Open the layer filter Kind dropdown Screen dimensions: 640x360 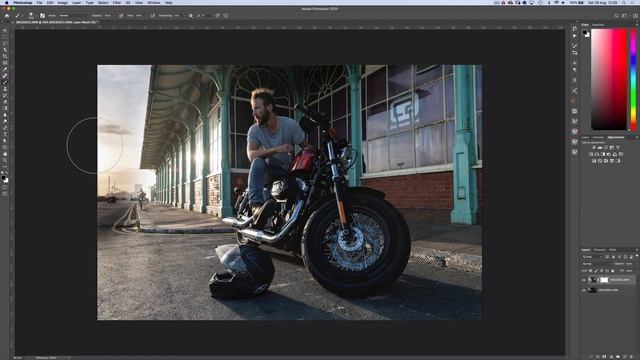pos(592,257)
